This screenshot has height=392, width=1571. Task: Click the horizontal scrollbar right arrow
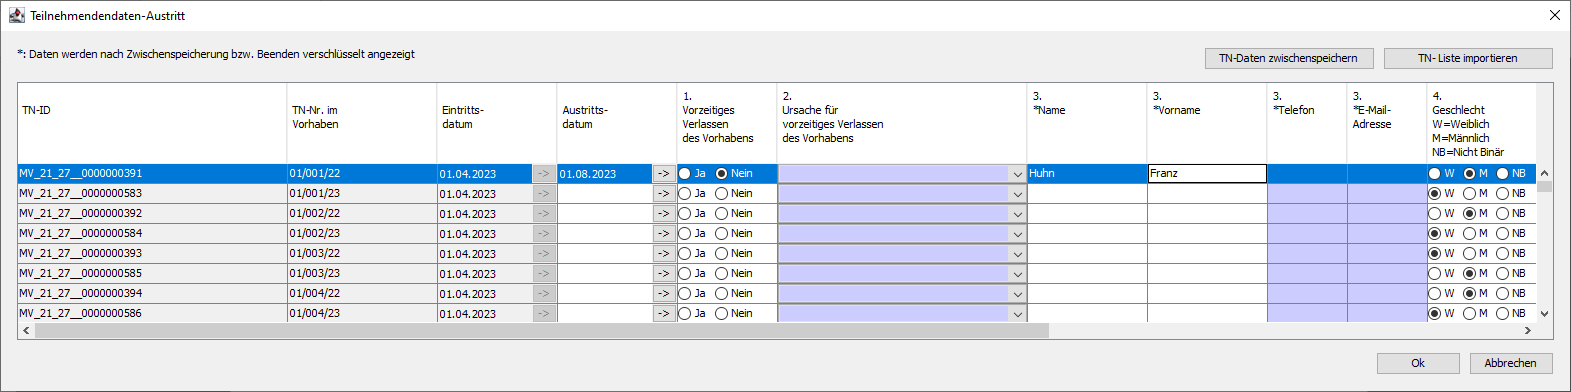1528,330
